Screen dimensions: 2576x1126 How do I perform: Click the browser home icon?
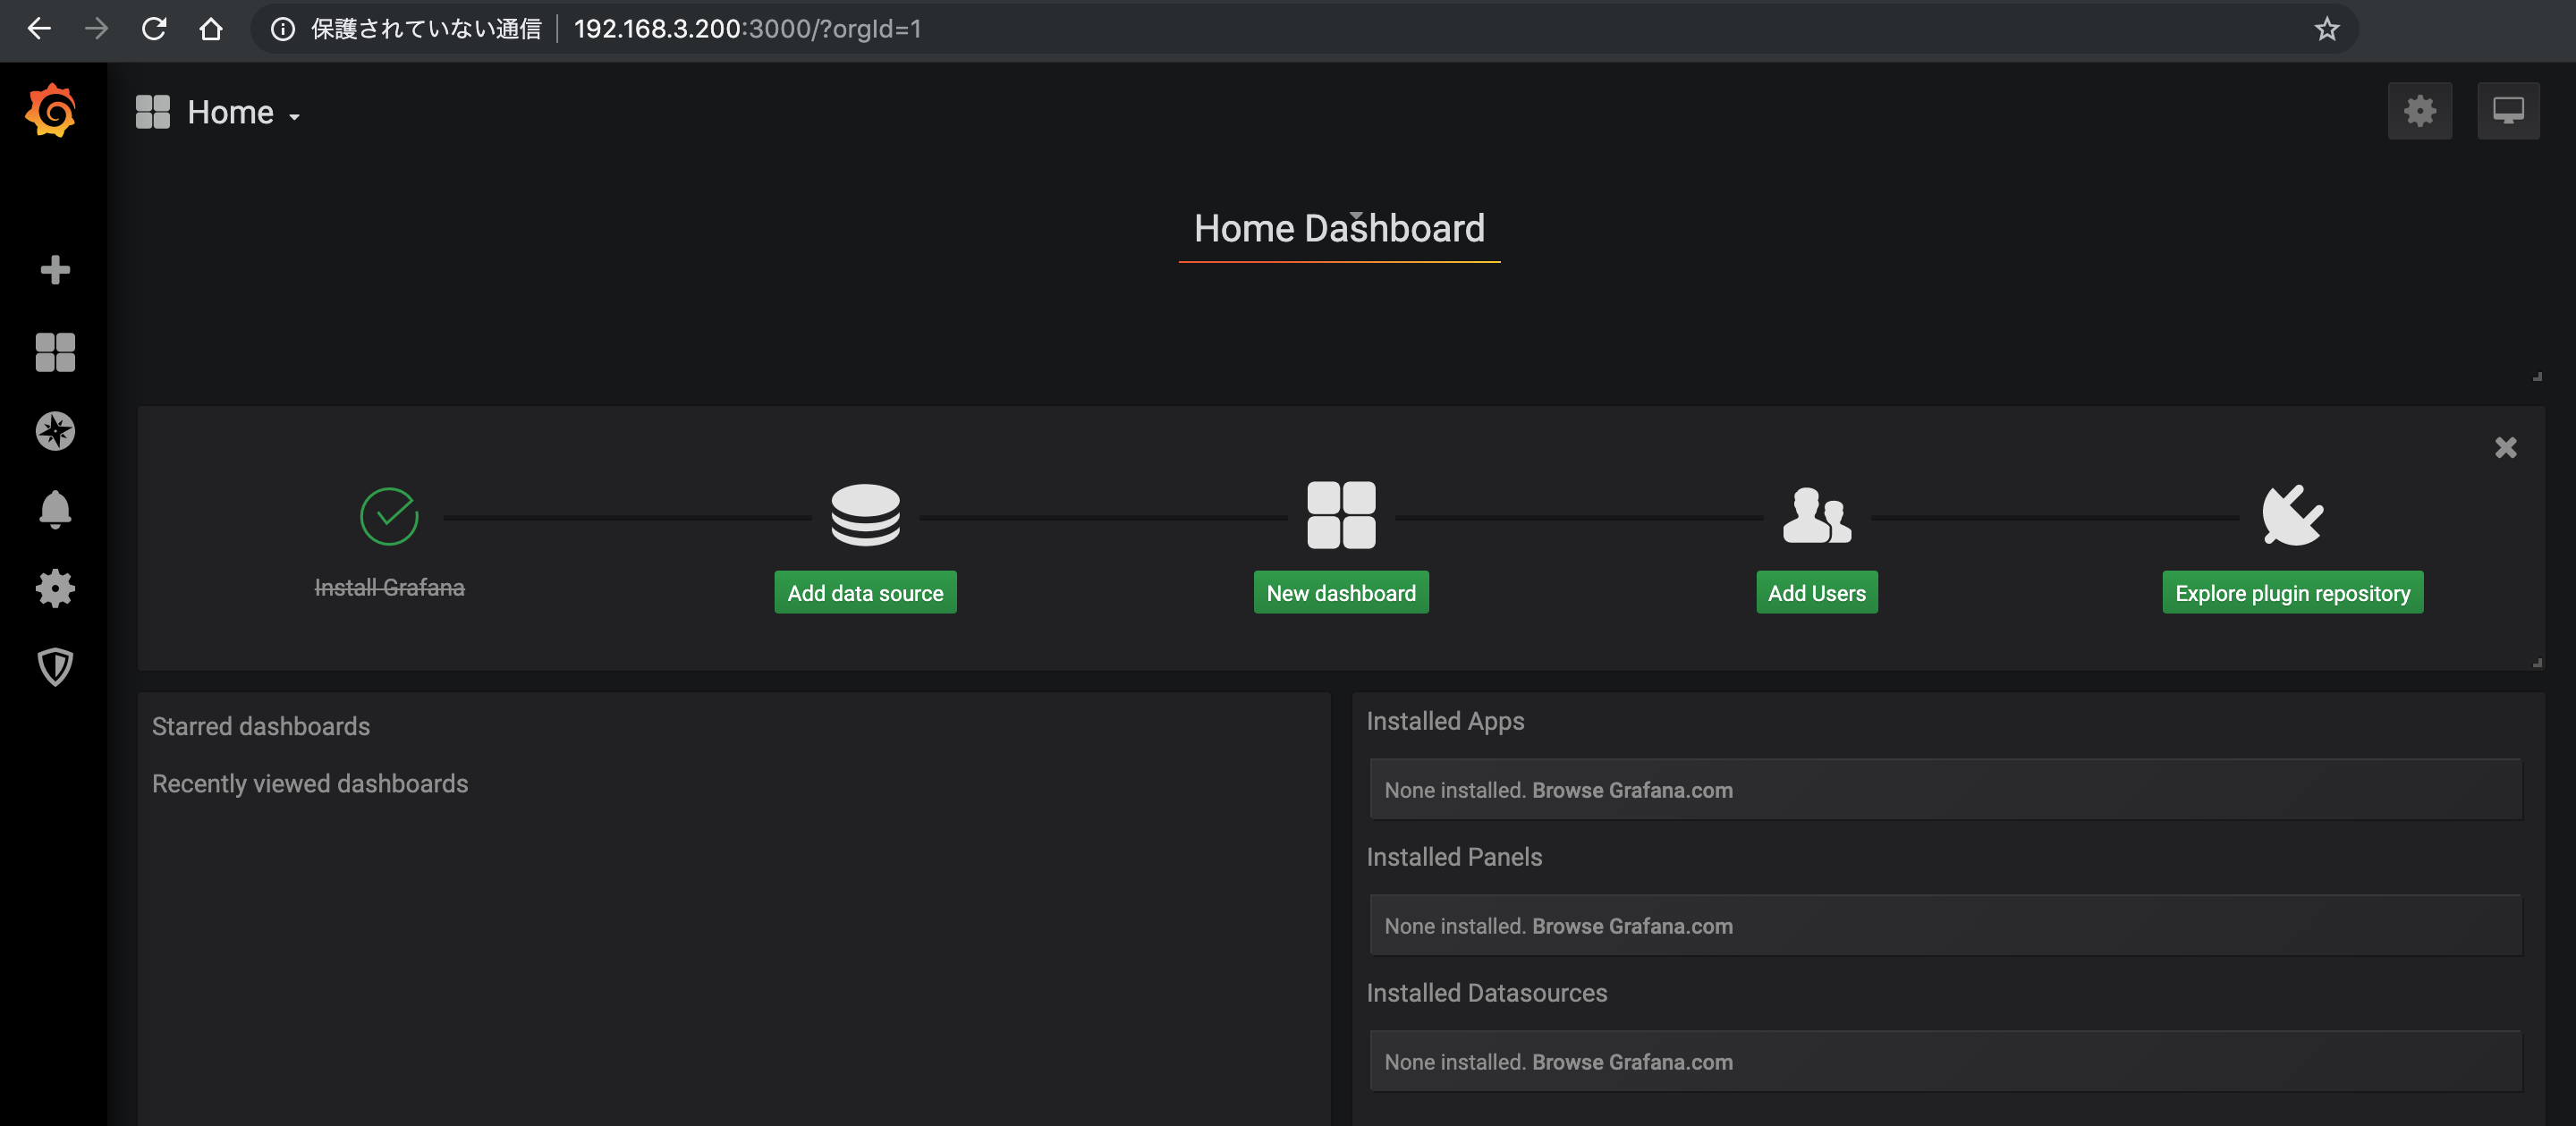point(210,29)
